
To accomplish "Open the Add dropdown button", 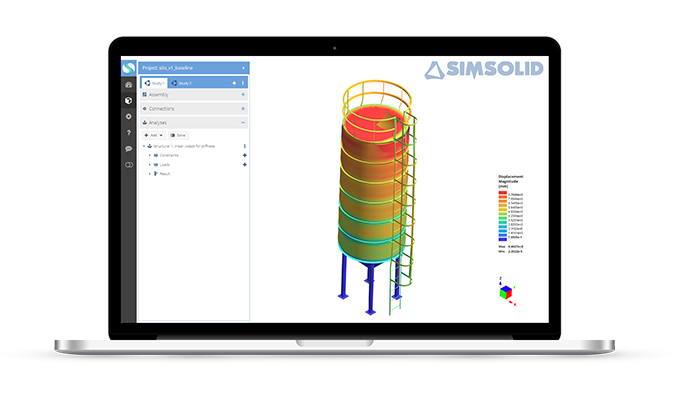I will 154,134.
